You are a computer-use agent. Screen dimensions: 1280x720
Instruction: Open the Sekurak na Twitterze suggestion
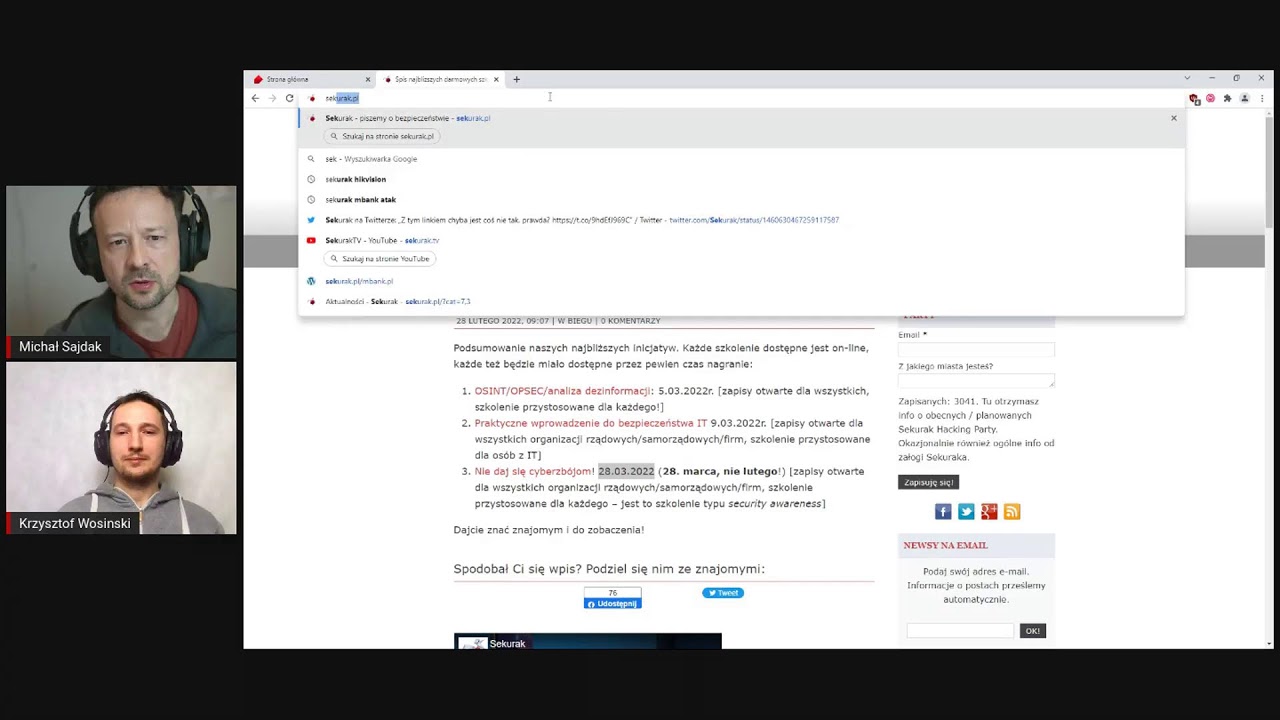tap(741, 220)
